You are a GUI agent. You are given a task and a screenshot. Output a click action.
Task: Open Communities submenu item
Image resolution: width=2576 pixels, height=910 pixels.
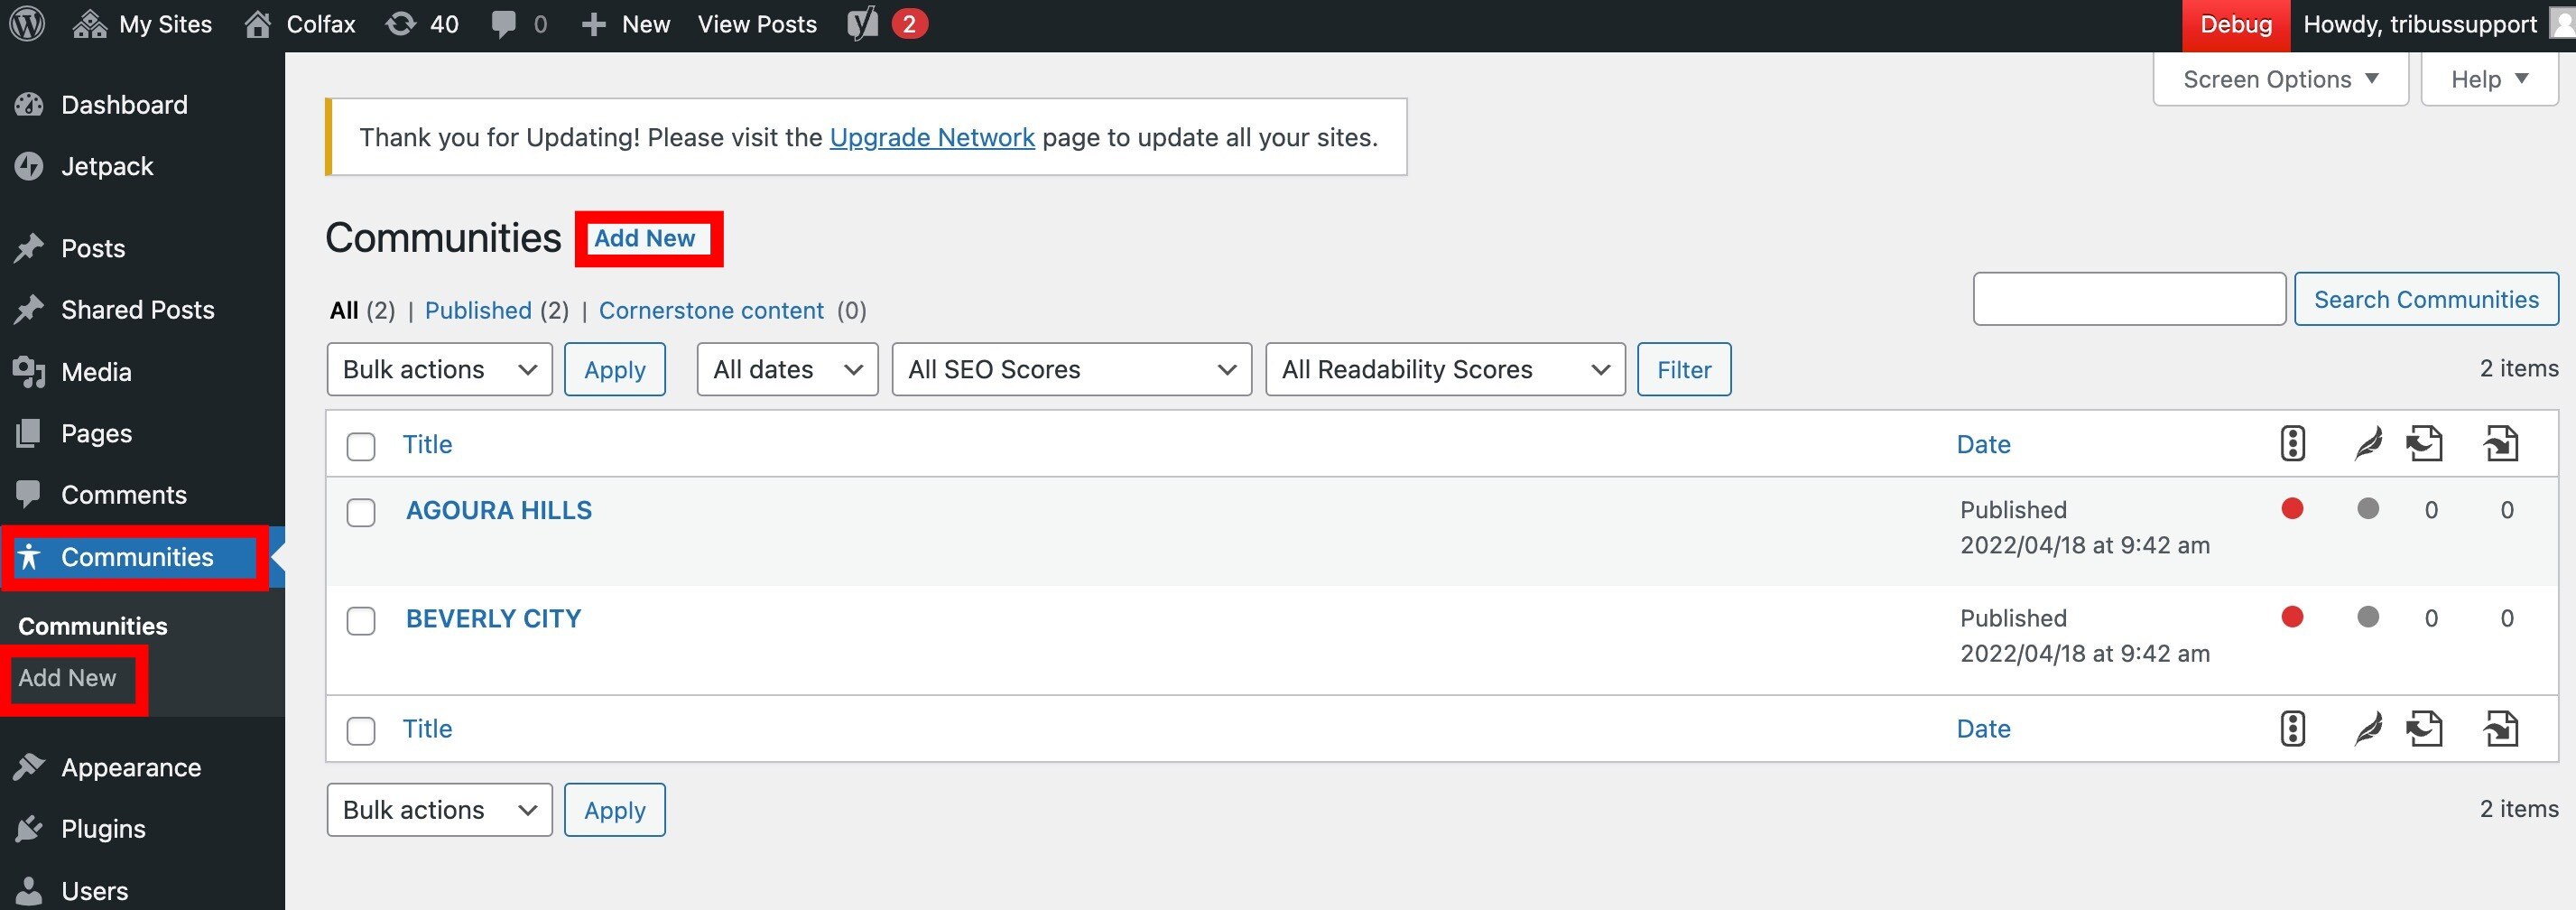[x=93, y=626]
